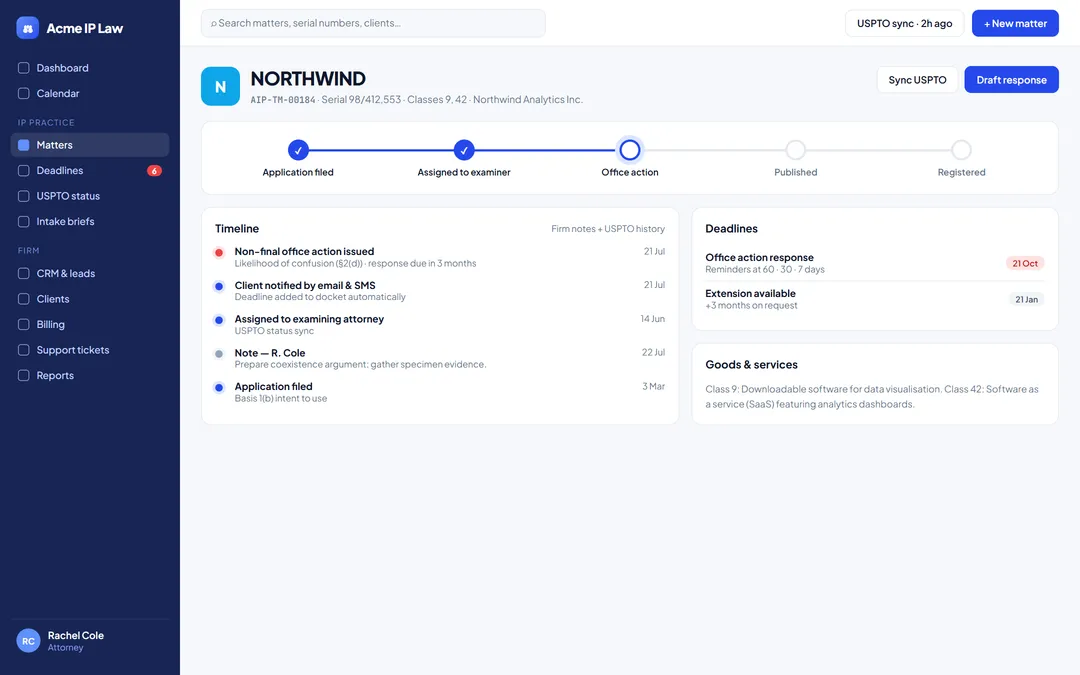Screen dimensions: 1080x675
Task: Click the Acme IP Law logo icon
Action: click(28, 28)
